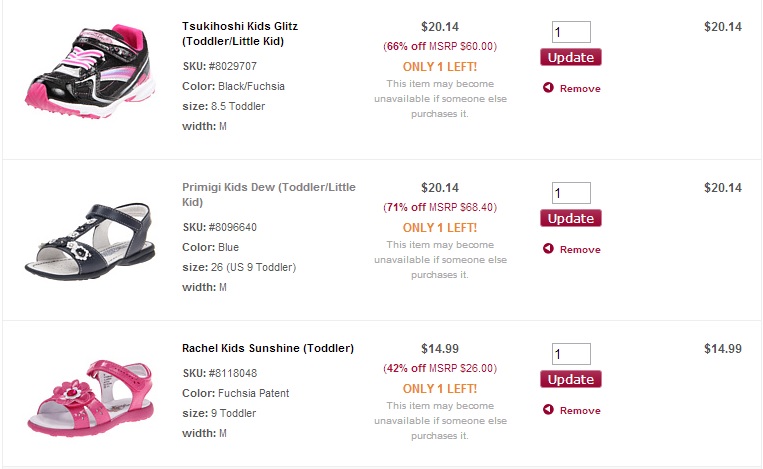Click the $14.99 Rachel Kids unit price
This screenshot has width=763, height=469.
click(x=440, y=348)
